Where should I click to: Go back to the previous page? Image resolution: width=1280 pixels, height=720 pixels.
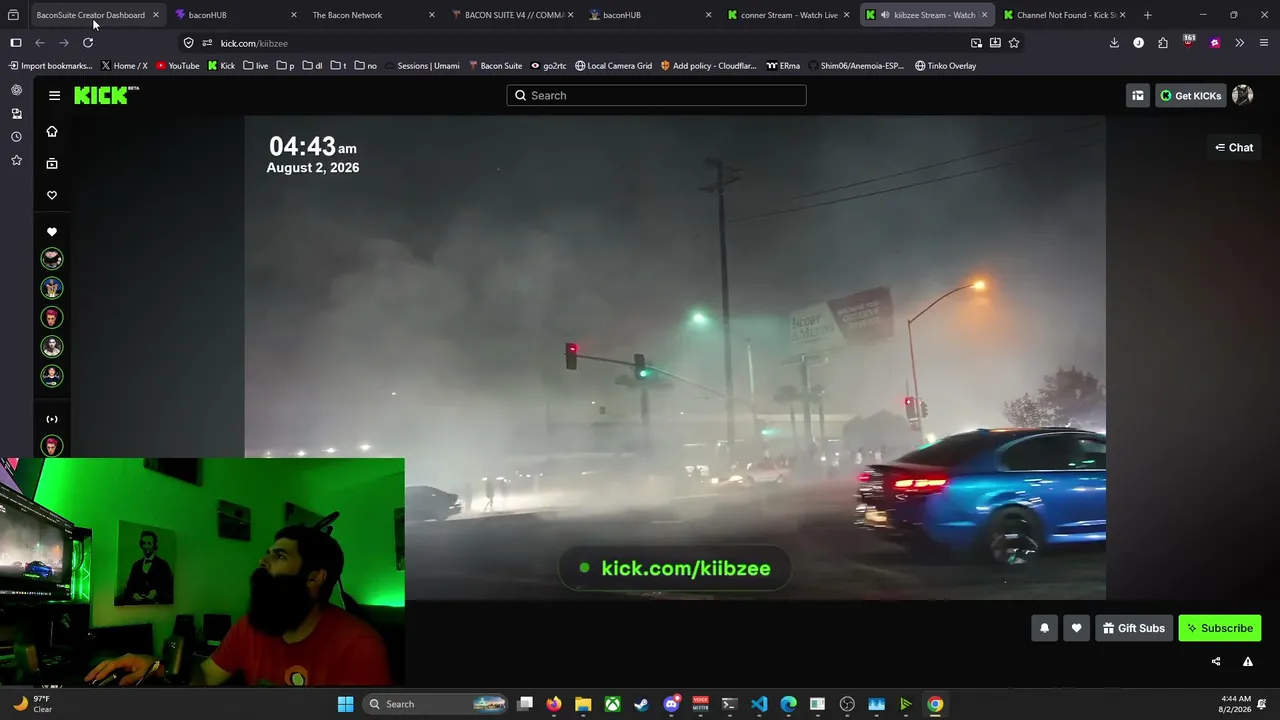pos(40,43)
